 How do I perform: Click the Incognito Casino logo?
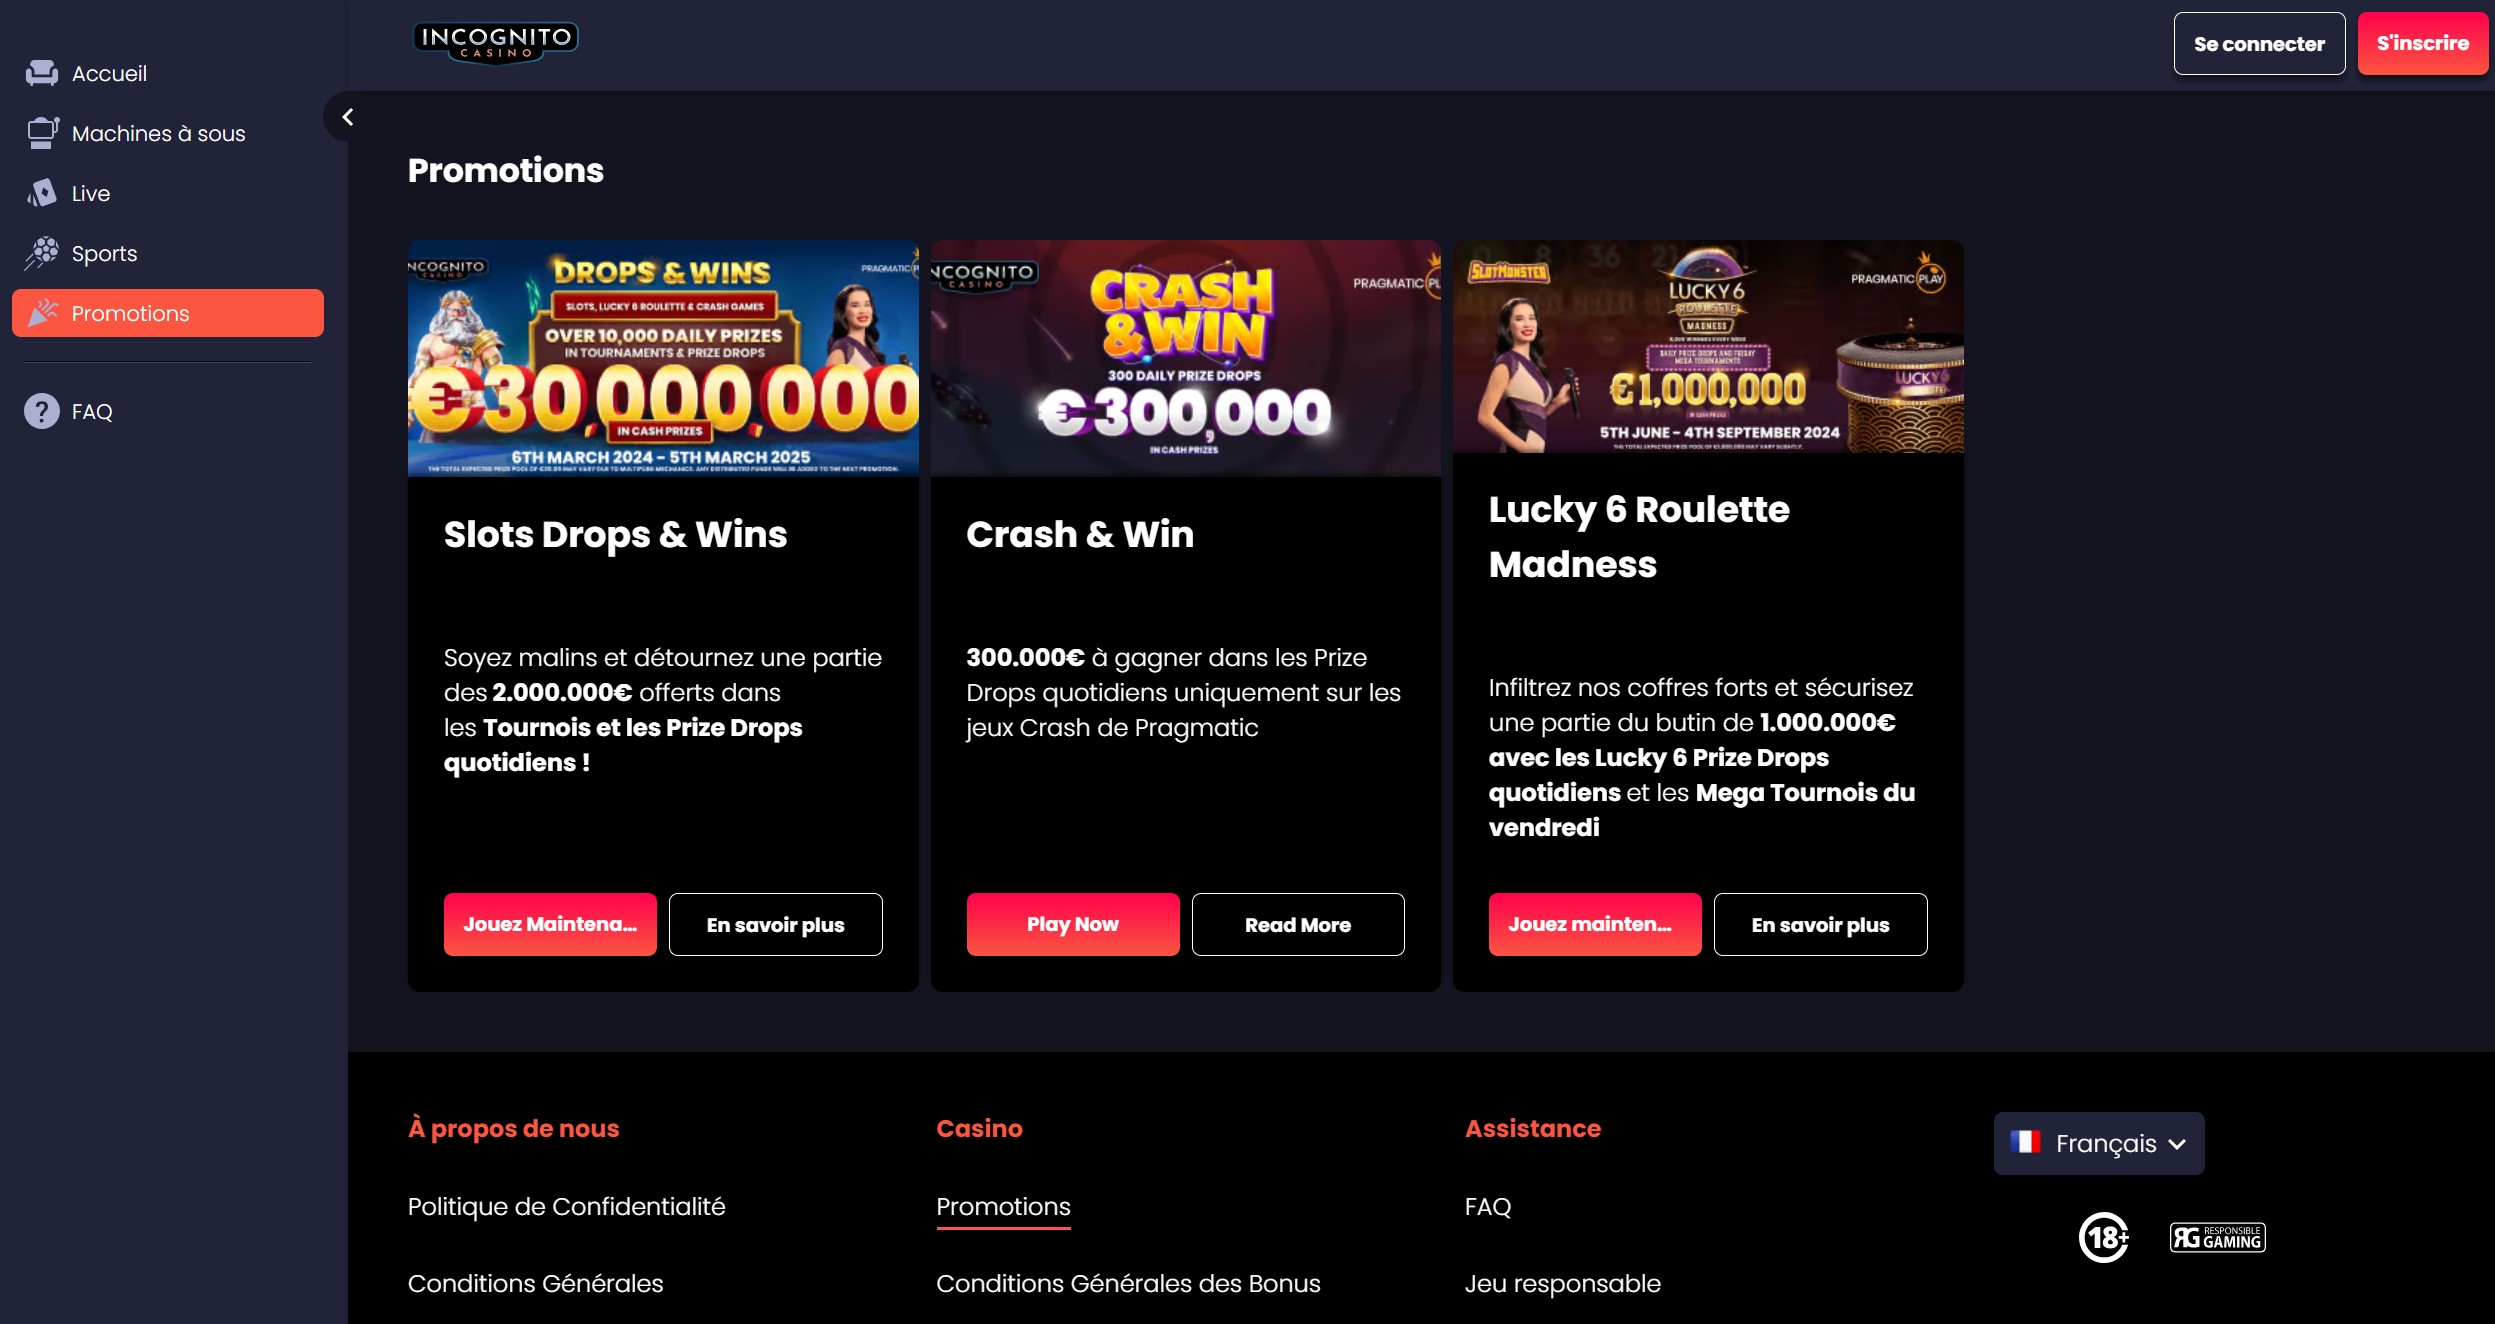point(495,43)
